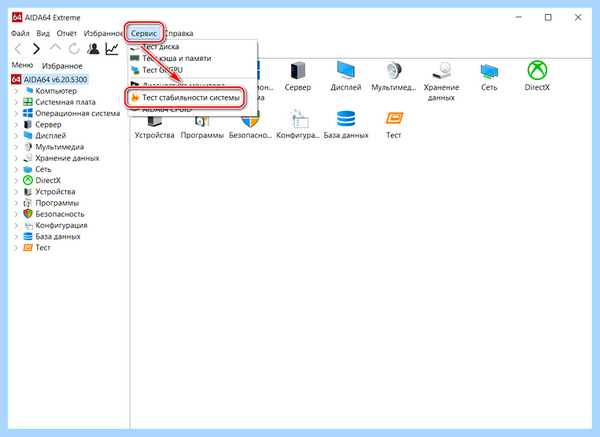Image resolution: width=600 pixels, height=437 pixels.
Task: Click the Компьютер icon in the tree
Action: (x=28, y=91)
